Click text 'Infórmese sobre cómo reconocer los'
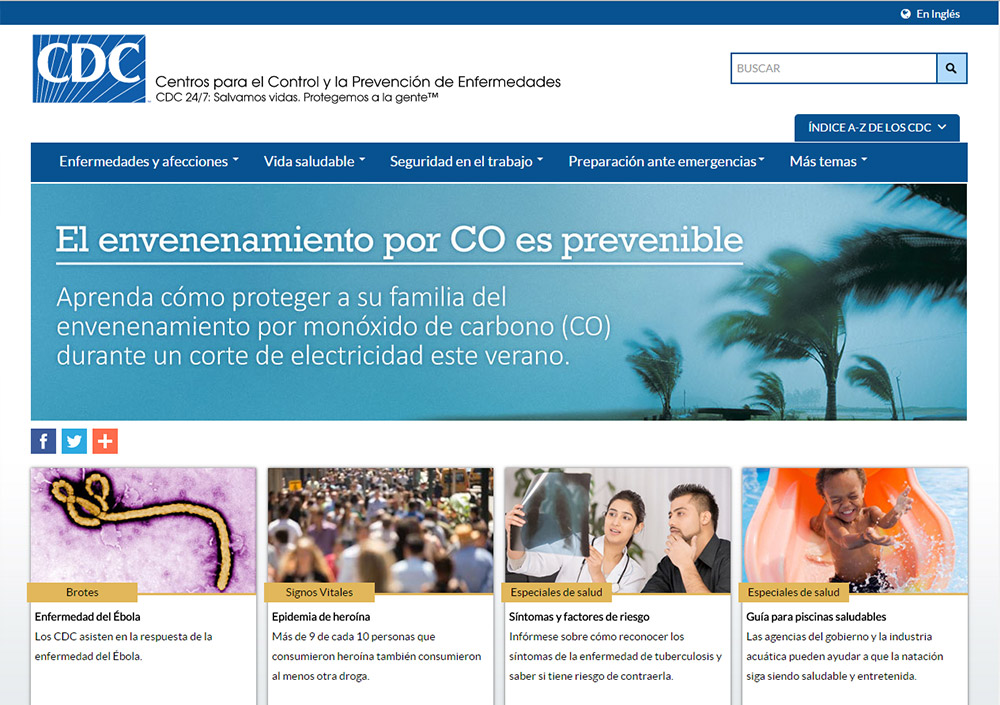 (x=596, y=637)
